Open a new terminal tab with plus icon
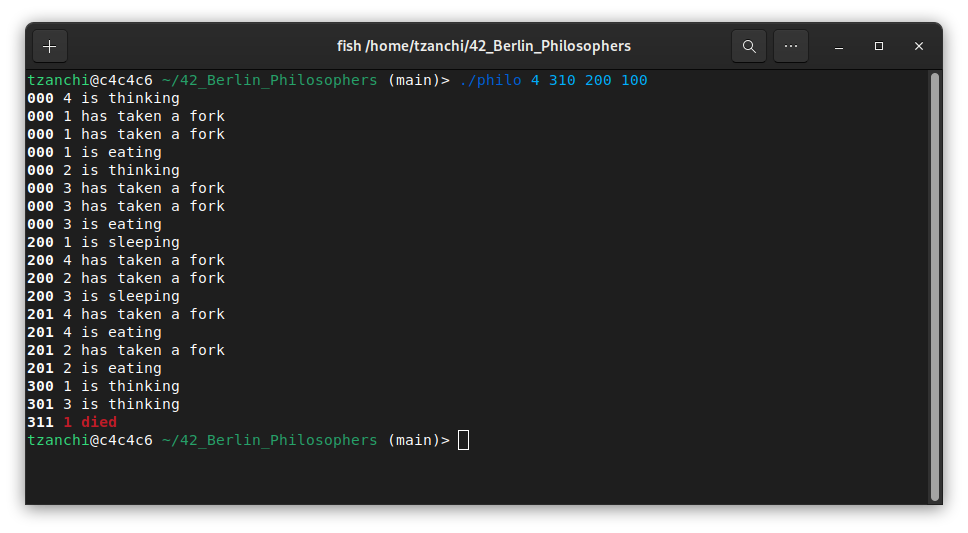Viewport: 968px width, 533px height. click(x=49, y=46)
